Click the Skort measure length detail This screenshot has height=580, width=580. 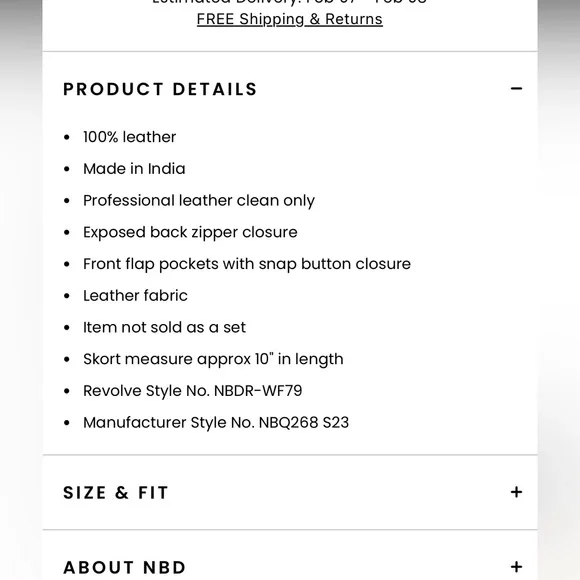pyautogui.click(x=213, y=360)
